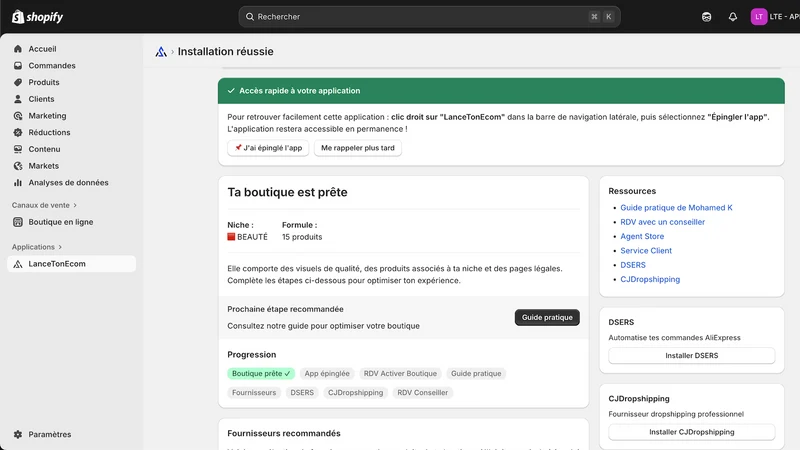Open the Agent Store link
The image size is (800, 450).
pyautogui.click(x=642, y=236)
